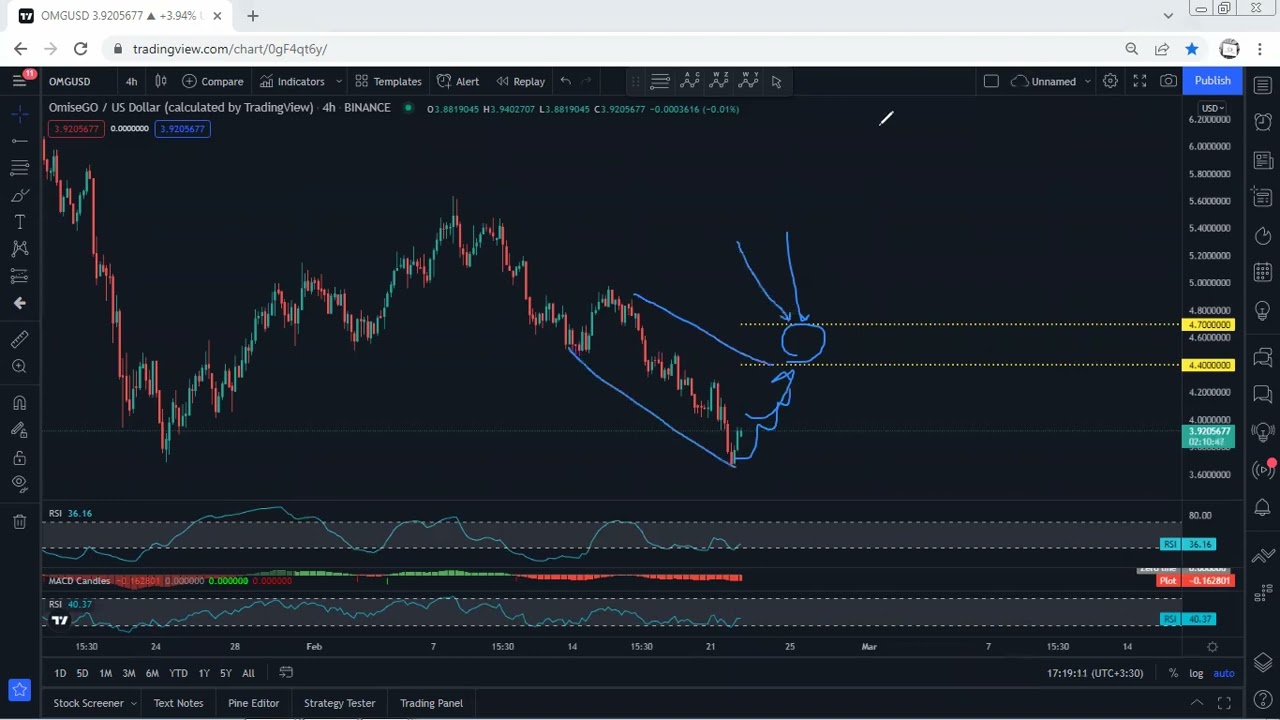Open chart settings gear in top toolbar
Viewport: 1280px width, 720px height.
click(x=1110, y=81)
